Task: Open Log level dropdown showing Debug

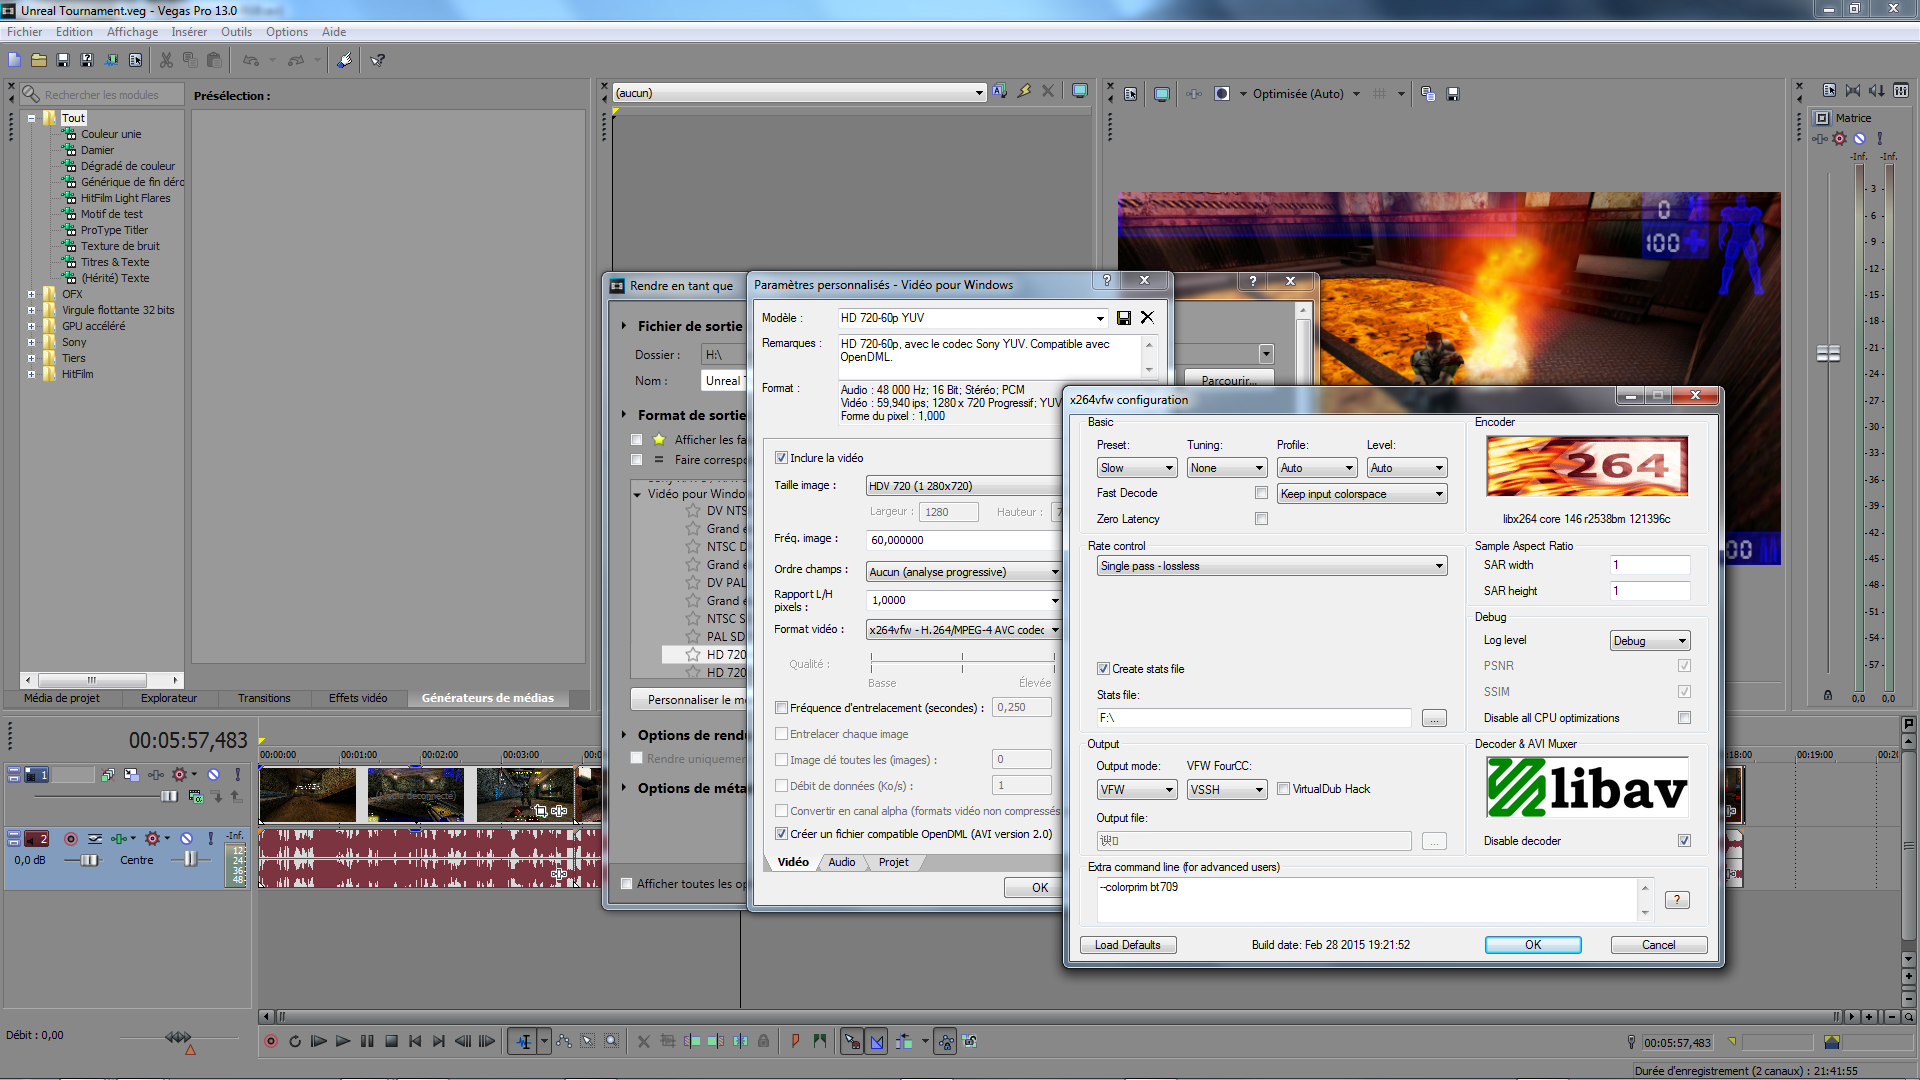Action: point(1650,641)
